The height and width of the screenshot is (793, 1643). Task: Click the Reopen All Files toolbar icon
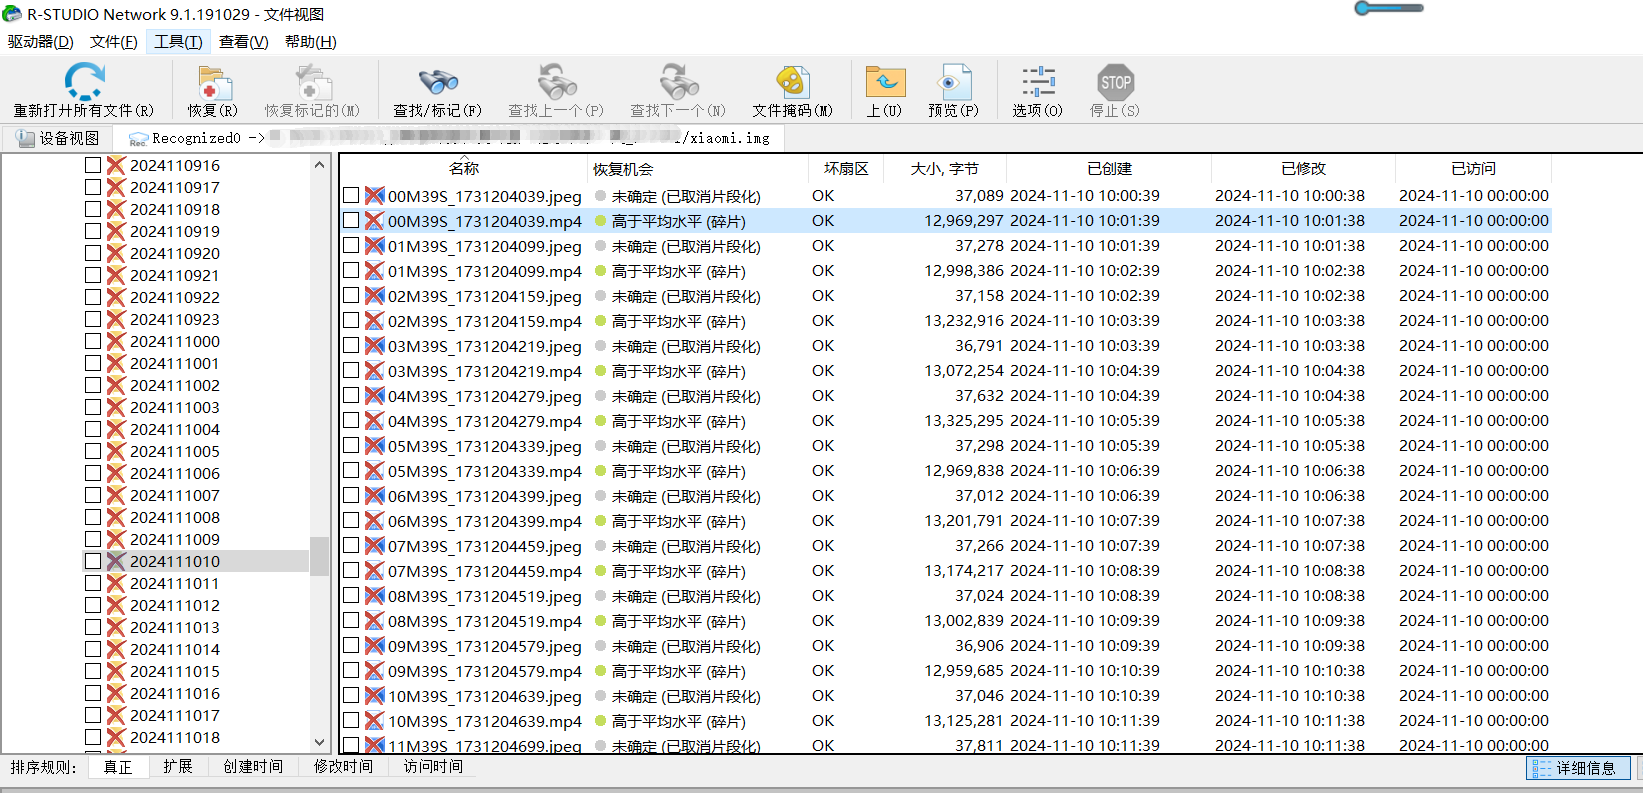84,82
